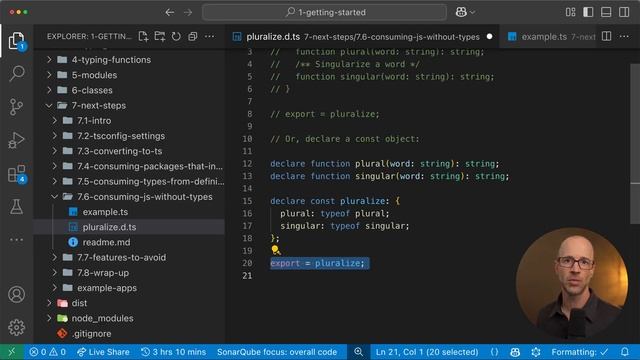Click the Formatting status indicator

coord(580,352)
